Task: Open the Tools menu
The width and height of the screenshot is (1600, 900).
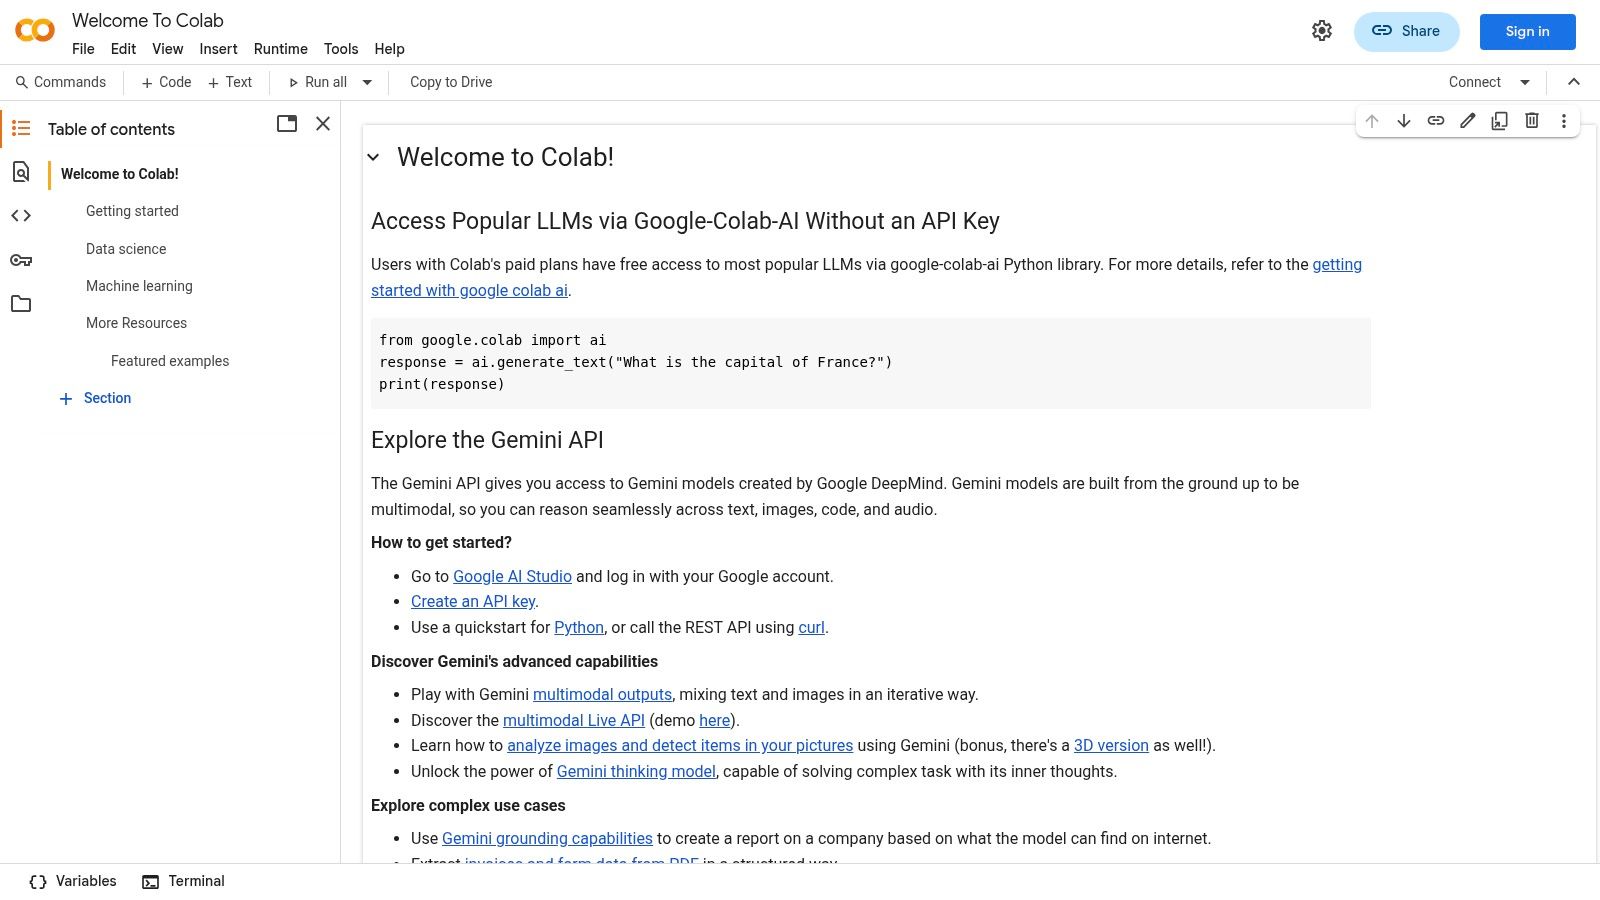Action: (341, 49)
